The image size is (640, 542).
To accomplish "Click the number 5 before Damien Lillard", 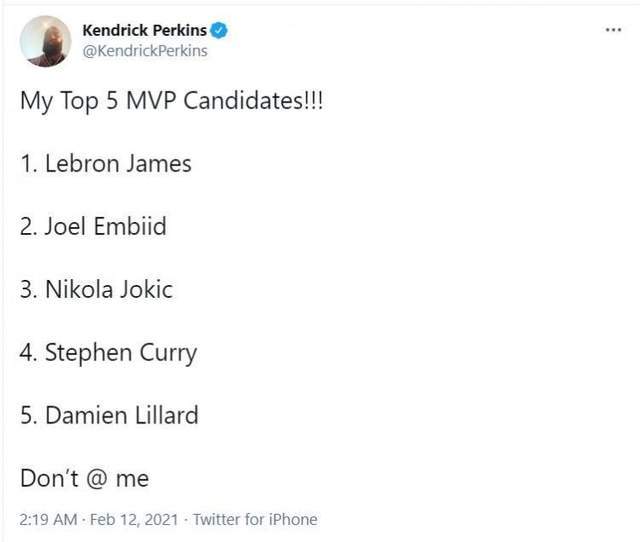I will 29,416.
